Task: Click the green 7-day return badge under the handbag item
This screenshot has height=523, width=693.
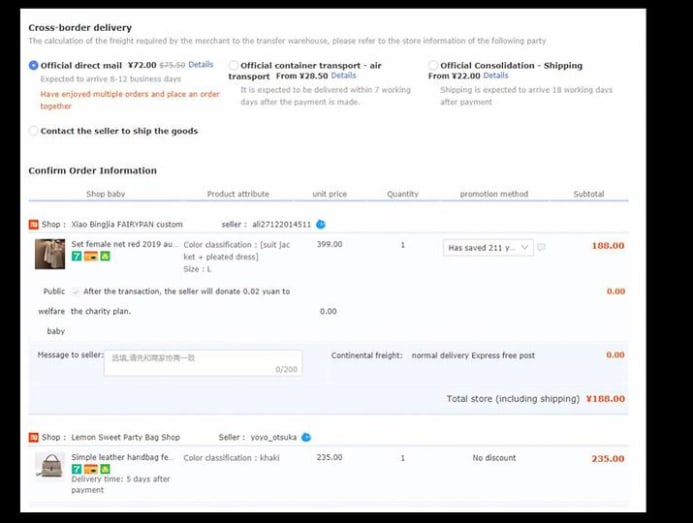Action: coord(76,468)
